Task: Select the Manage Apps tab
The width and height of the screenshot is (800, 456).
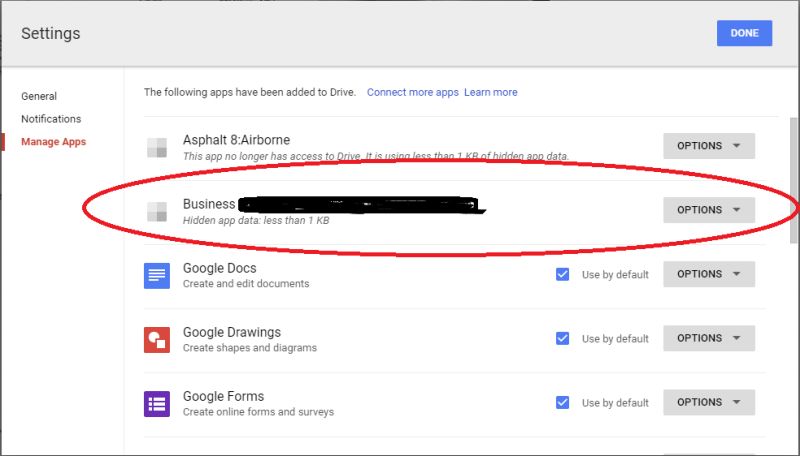Action: click(x=54, y=142)
